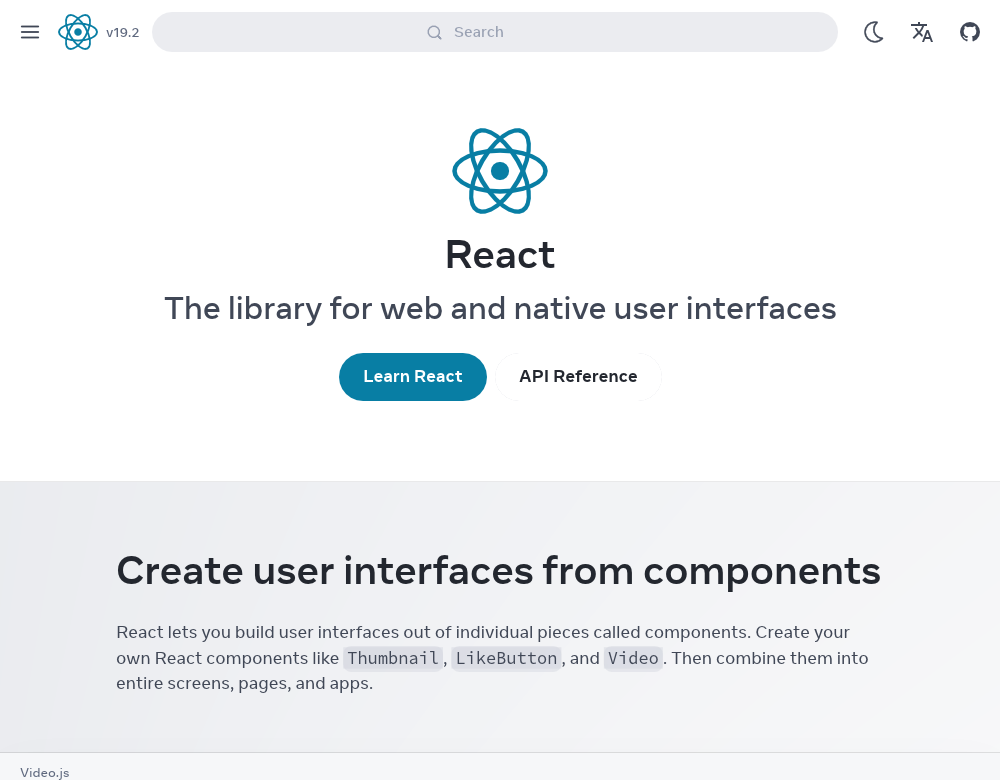Open the hamburger navigation menu
The height and width of the screenshot is (780, 1000).
tap(30, 32)
